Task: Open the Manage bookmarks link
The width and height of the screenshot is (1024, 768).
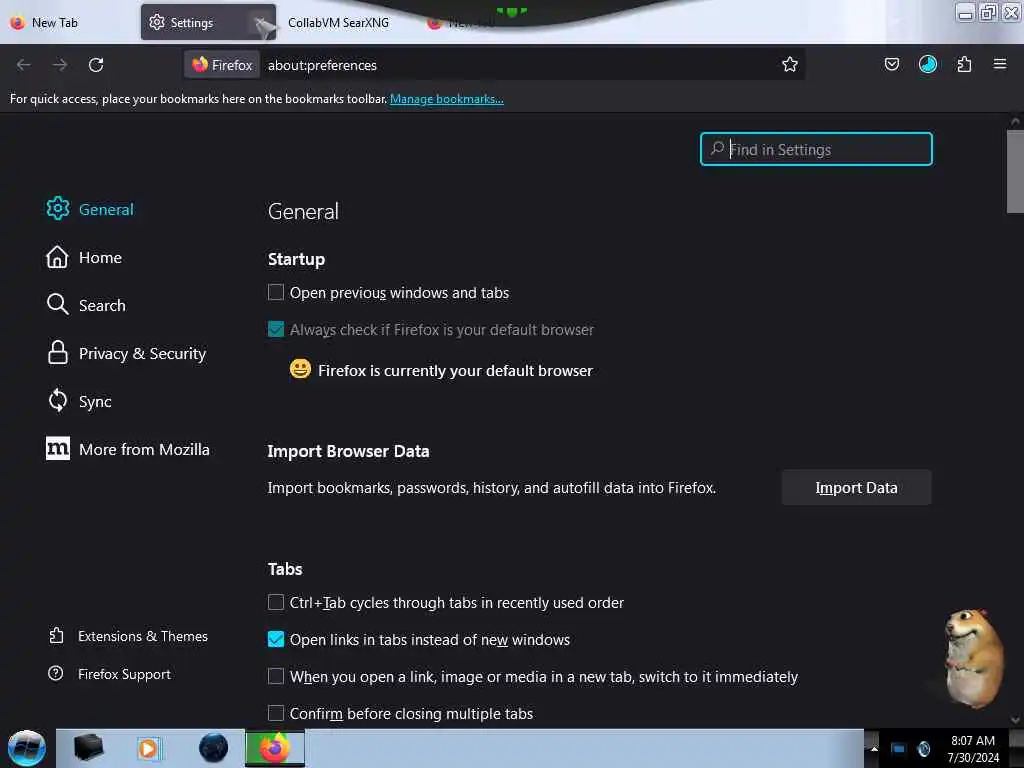Action: pyautogui.click(x=447, y=99)
